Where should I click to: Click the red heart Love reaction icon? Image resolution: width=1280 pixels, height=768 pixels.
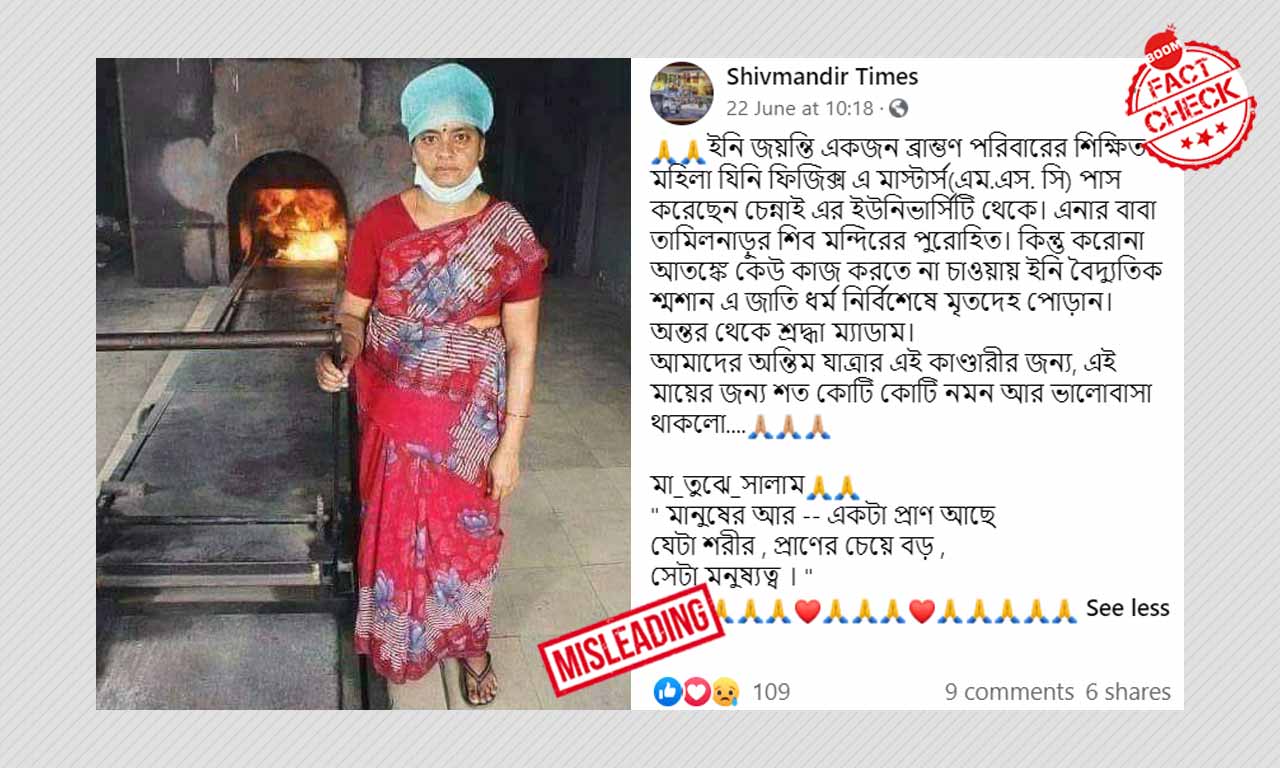click(x=696, y=691)
